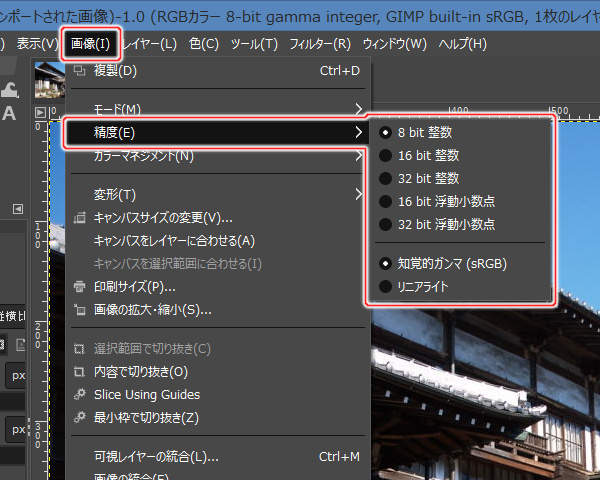Screen dimensions: 600x480
Task: Open the lower px unit dropdown
Action: pos(16,429)
